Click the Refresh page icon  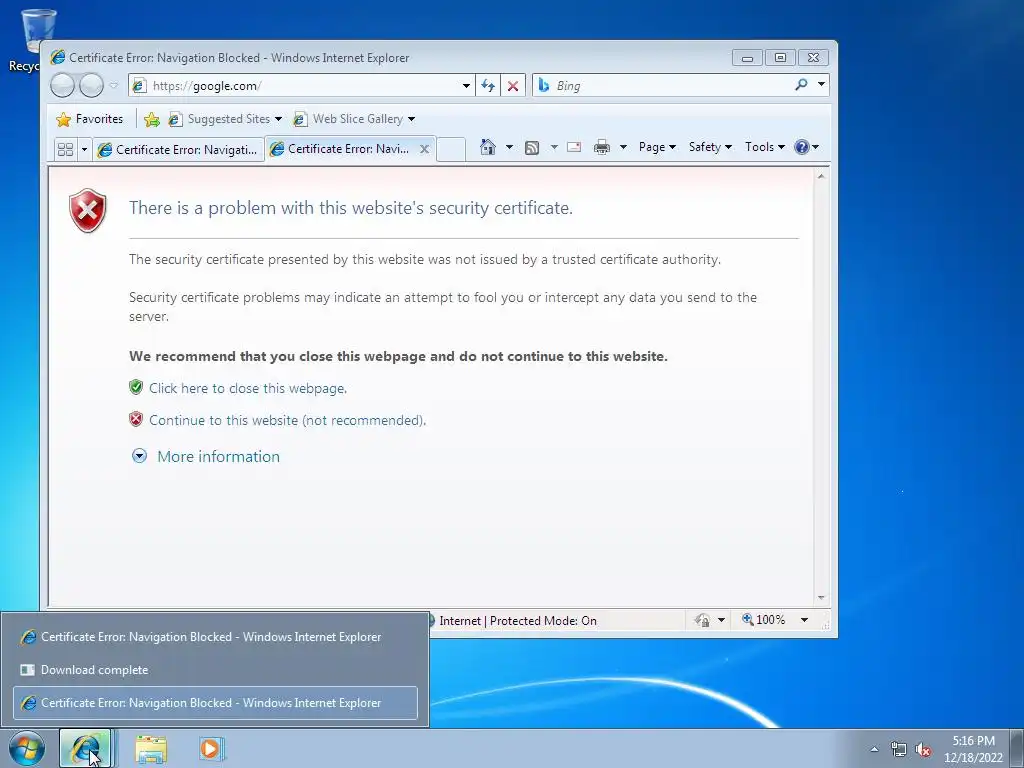click(488, 86)
